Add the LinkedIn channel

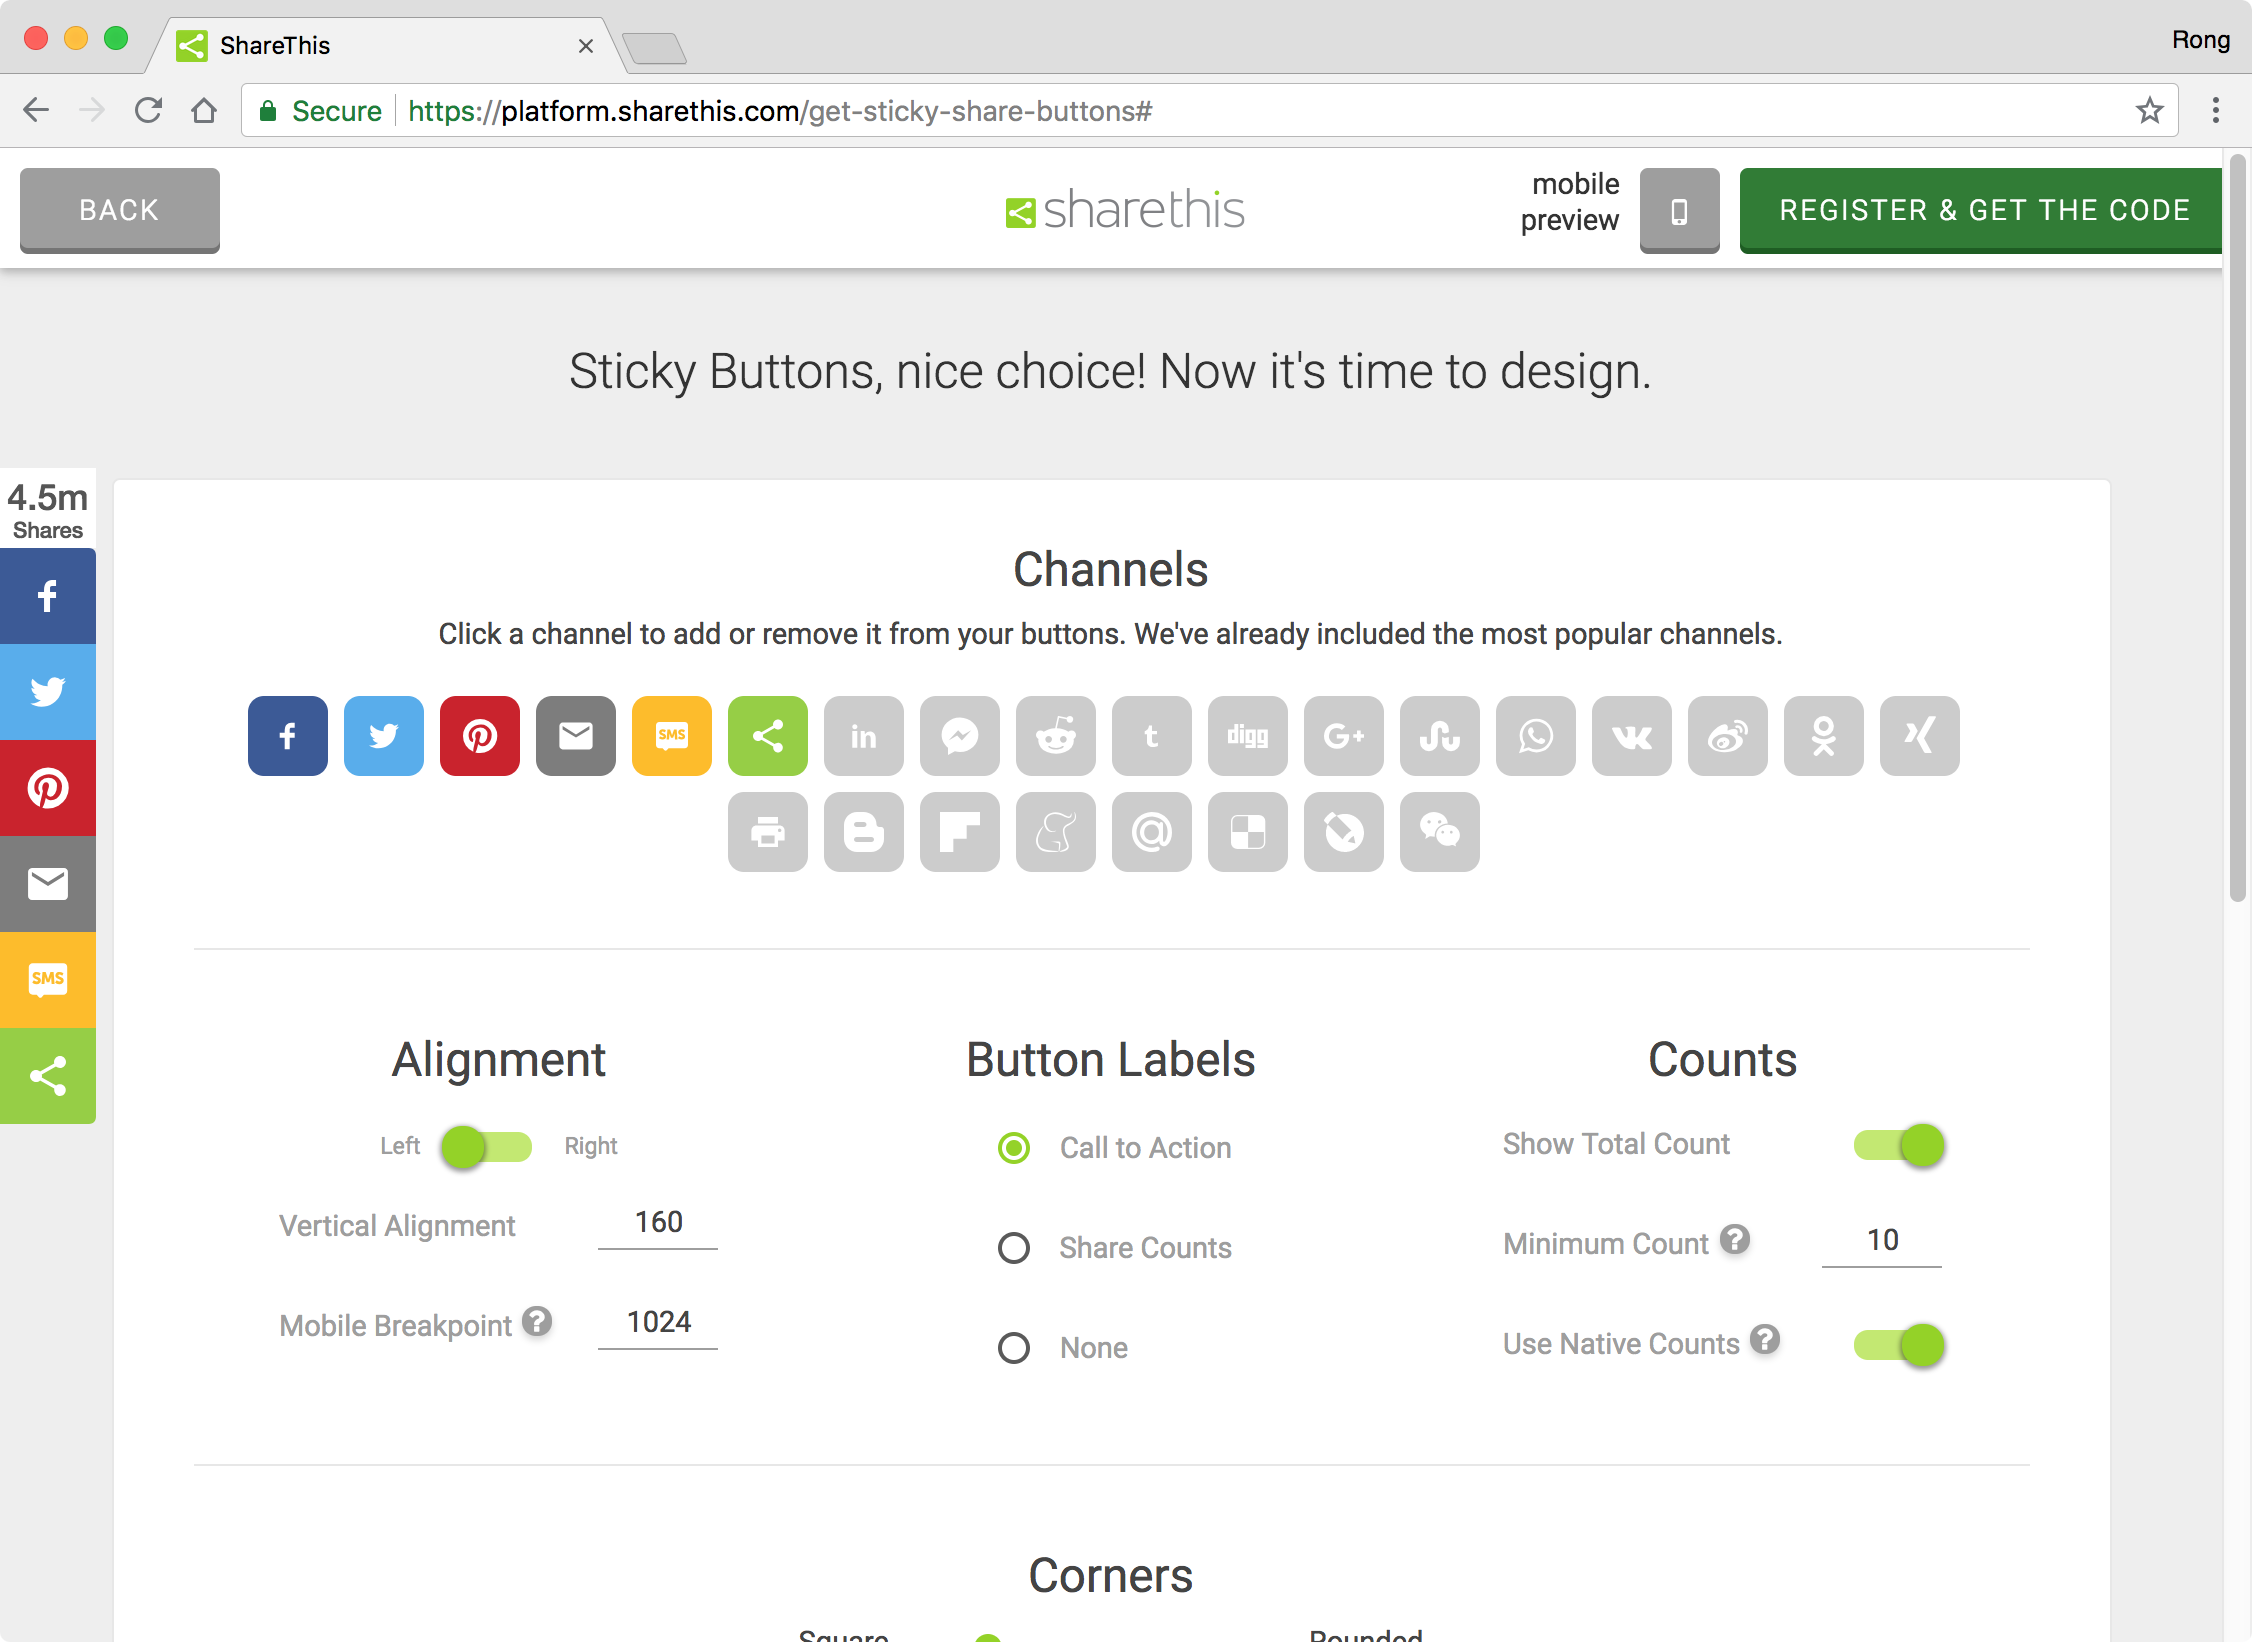click(x=864, y=736)
